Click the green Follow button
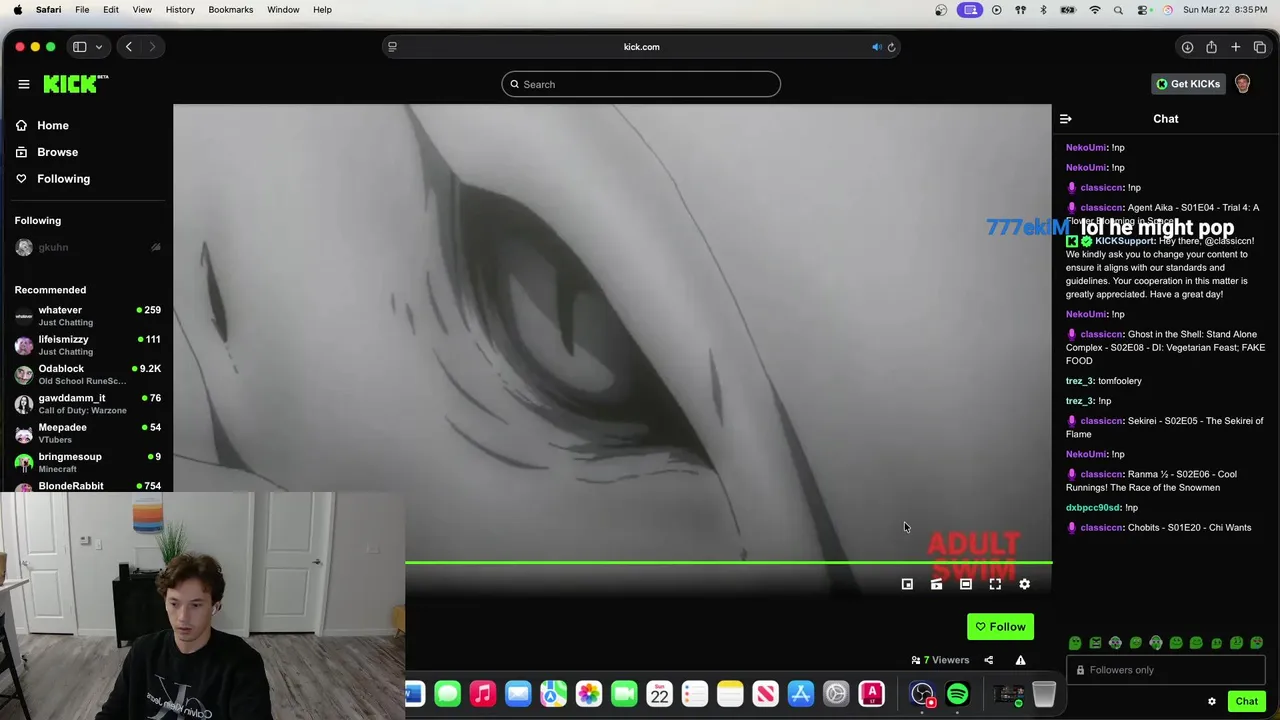The width and height of the screenshot is (1280, 720). [x=1001, y=627]
